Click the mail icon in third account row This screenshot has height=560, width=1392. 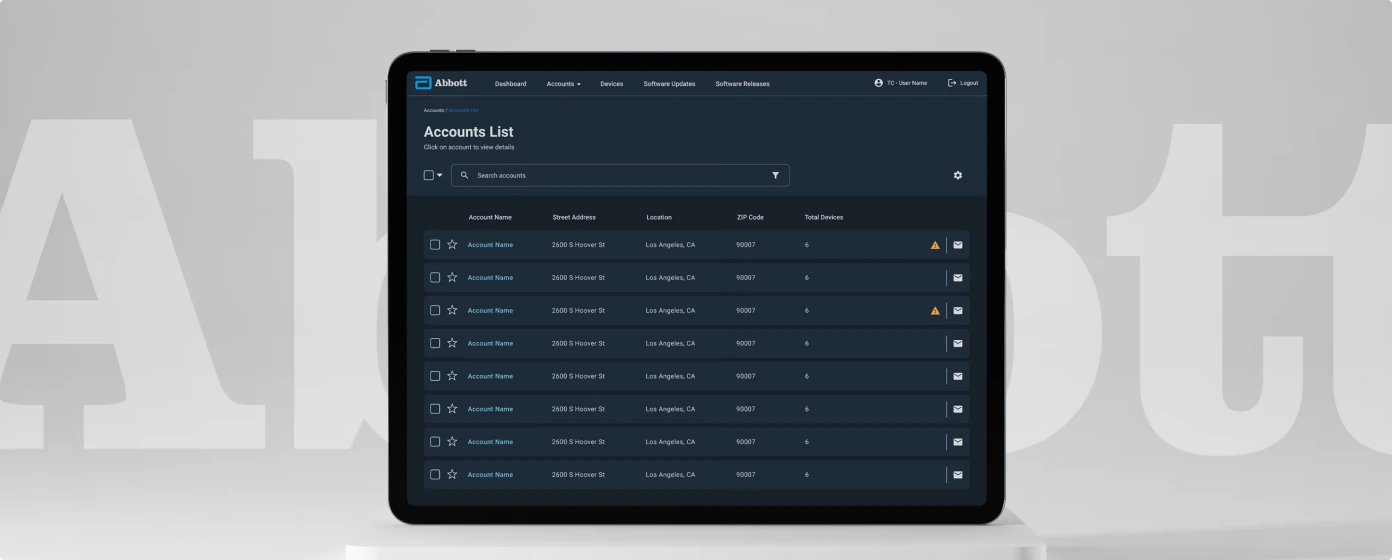point(957,310)
